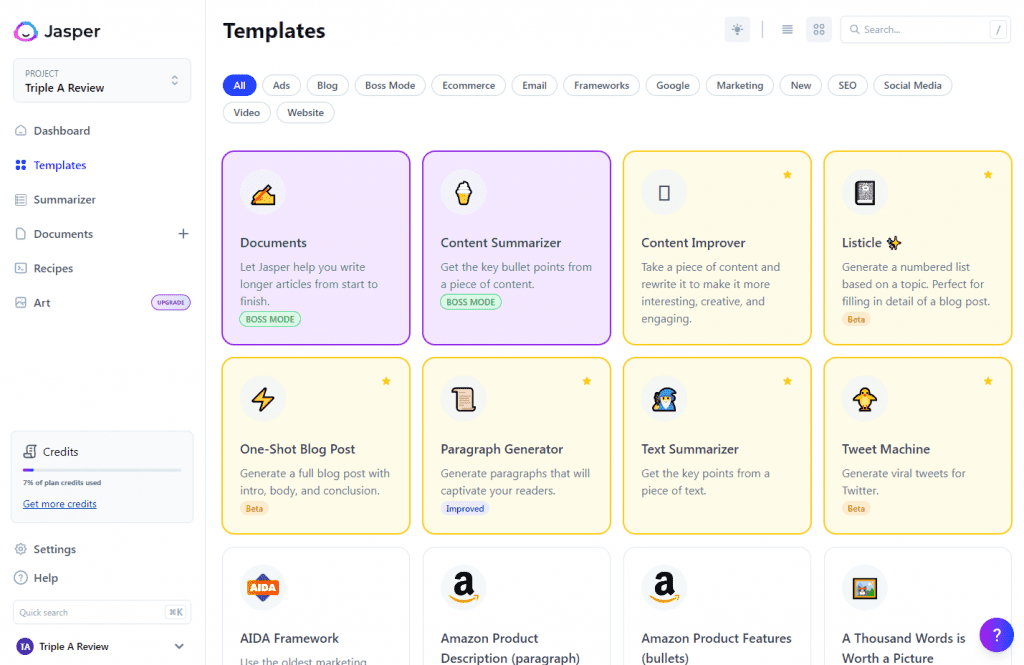
Task: Open the Content Improver template title
Action: click(x=693, y=242)
